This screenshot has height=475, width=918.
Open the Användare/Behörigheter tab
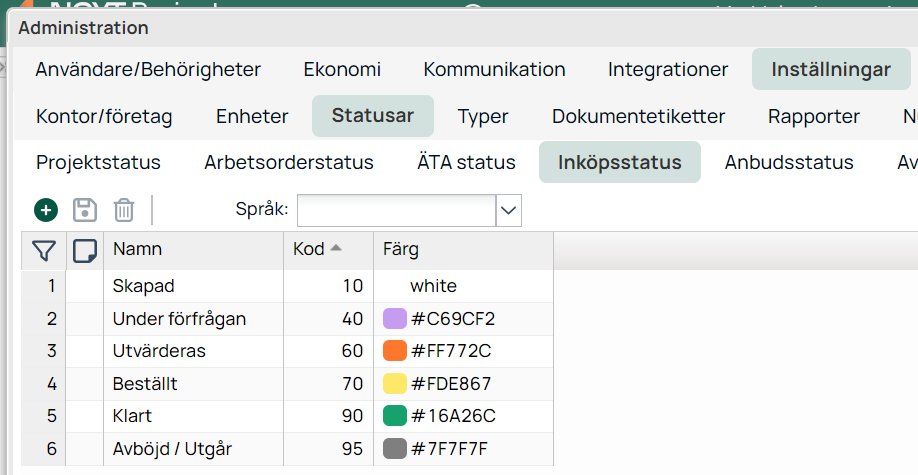coord(148,69)
